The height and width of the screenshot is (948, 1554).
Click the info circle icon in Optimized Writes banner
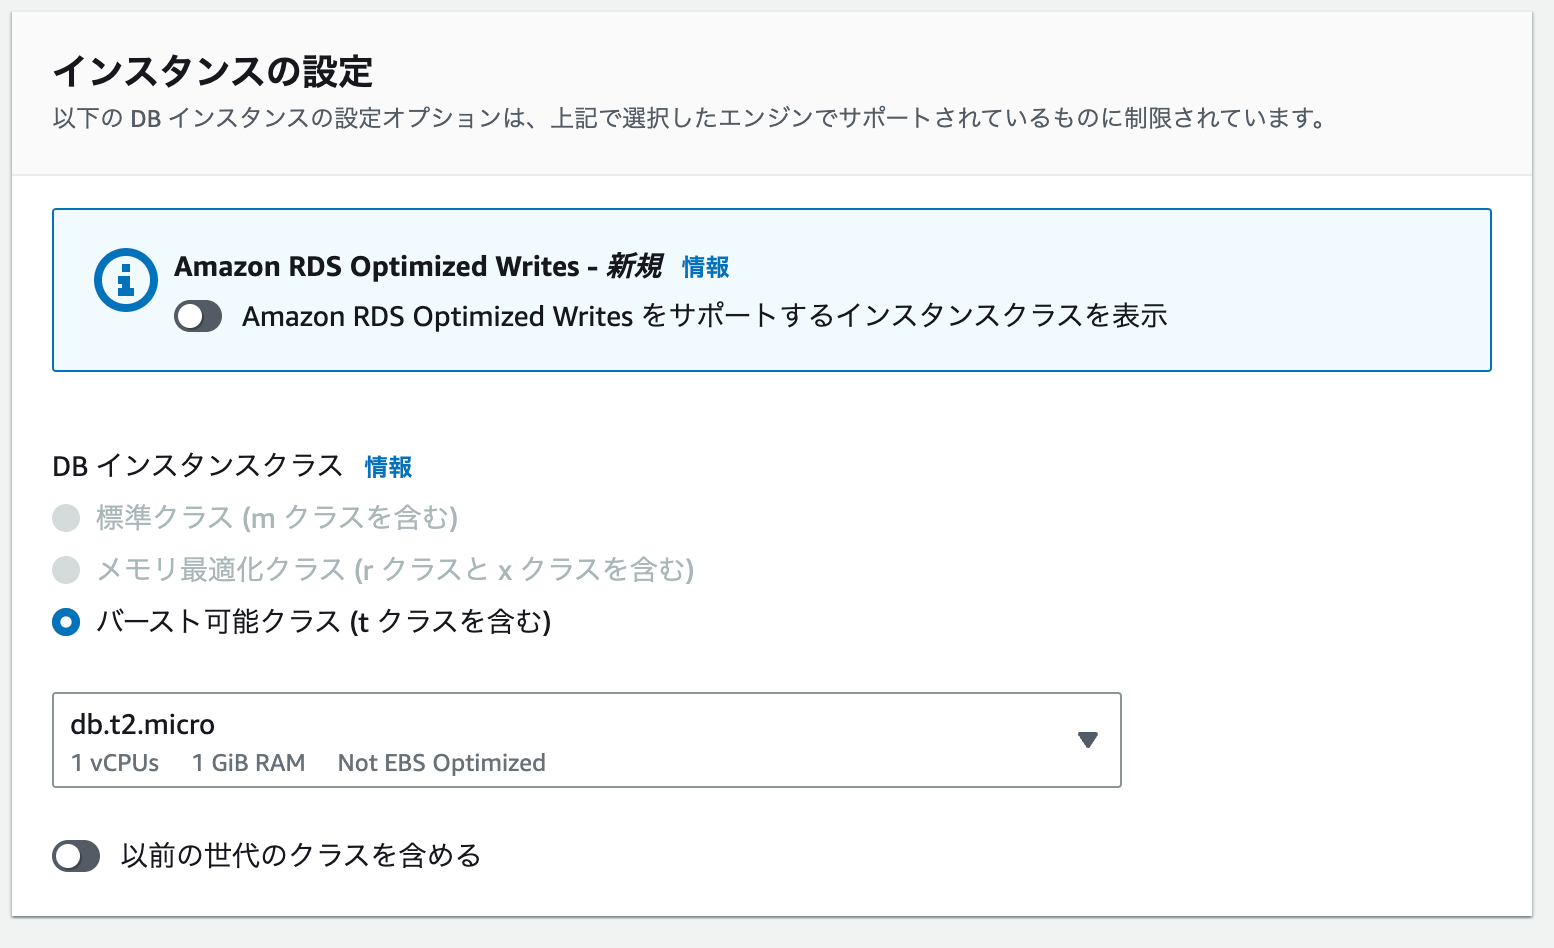[125, 280]
